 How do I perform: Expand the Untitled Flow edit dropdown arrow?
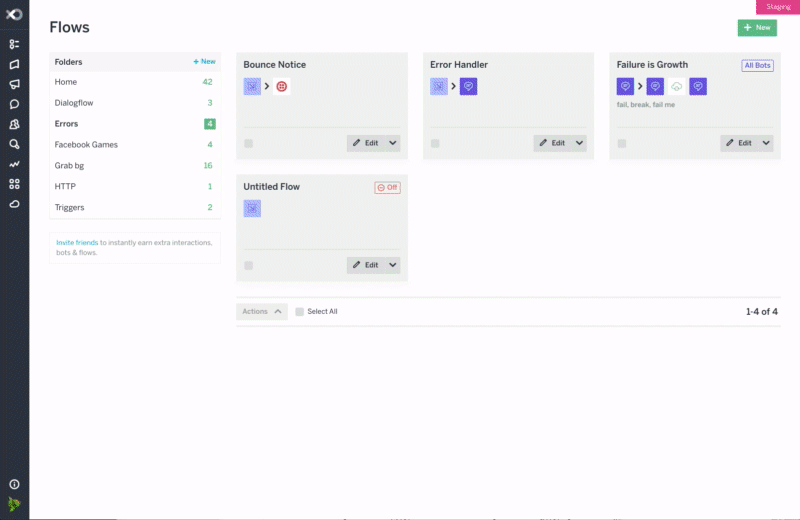coord(393,265)
